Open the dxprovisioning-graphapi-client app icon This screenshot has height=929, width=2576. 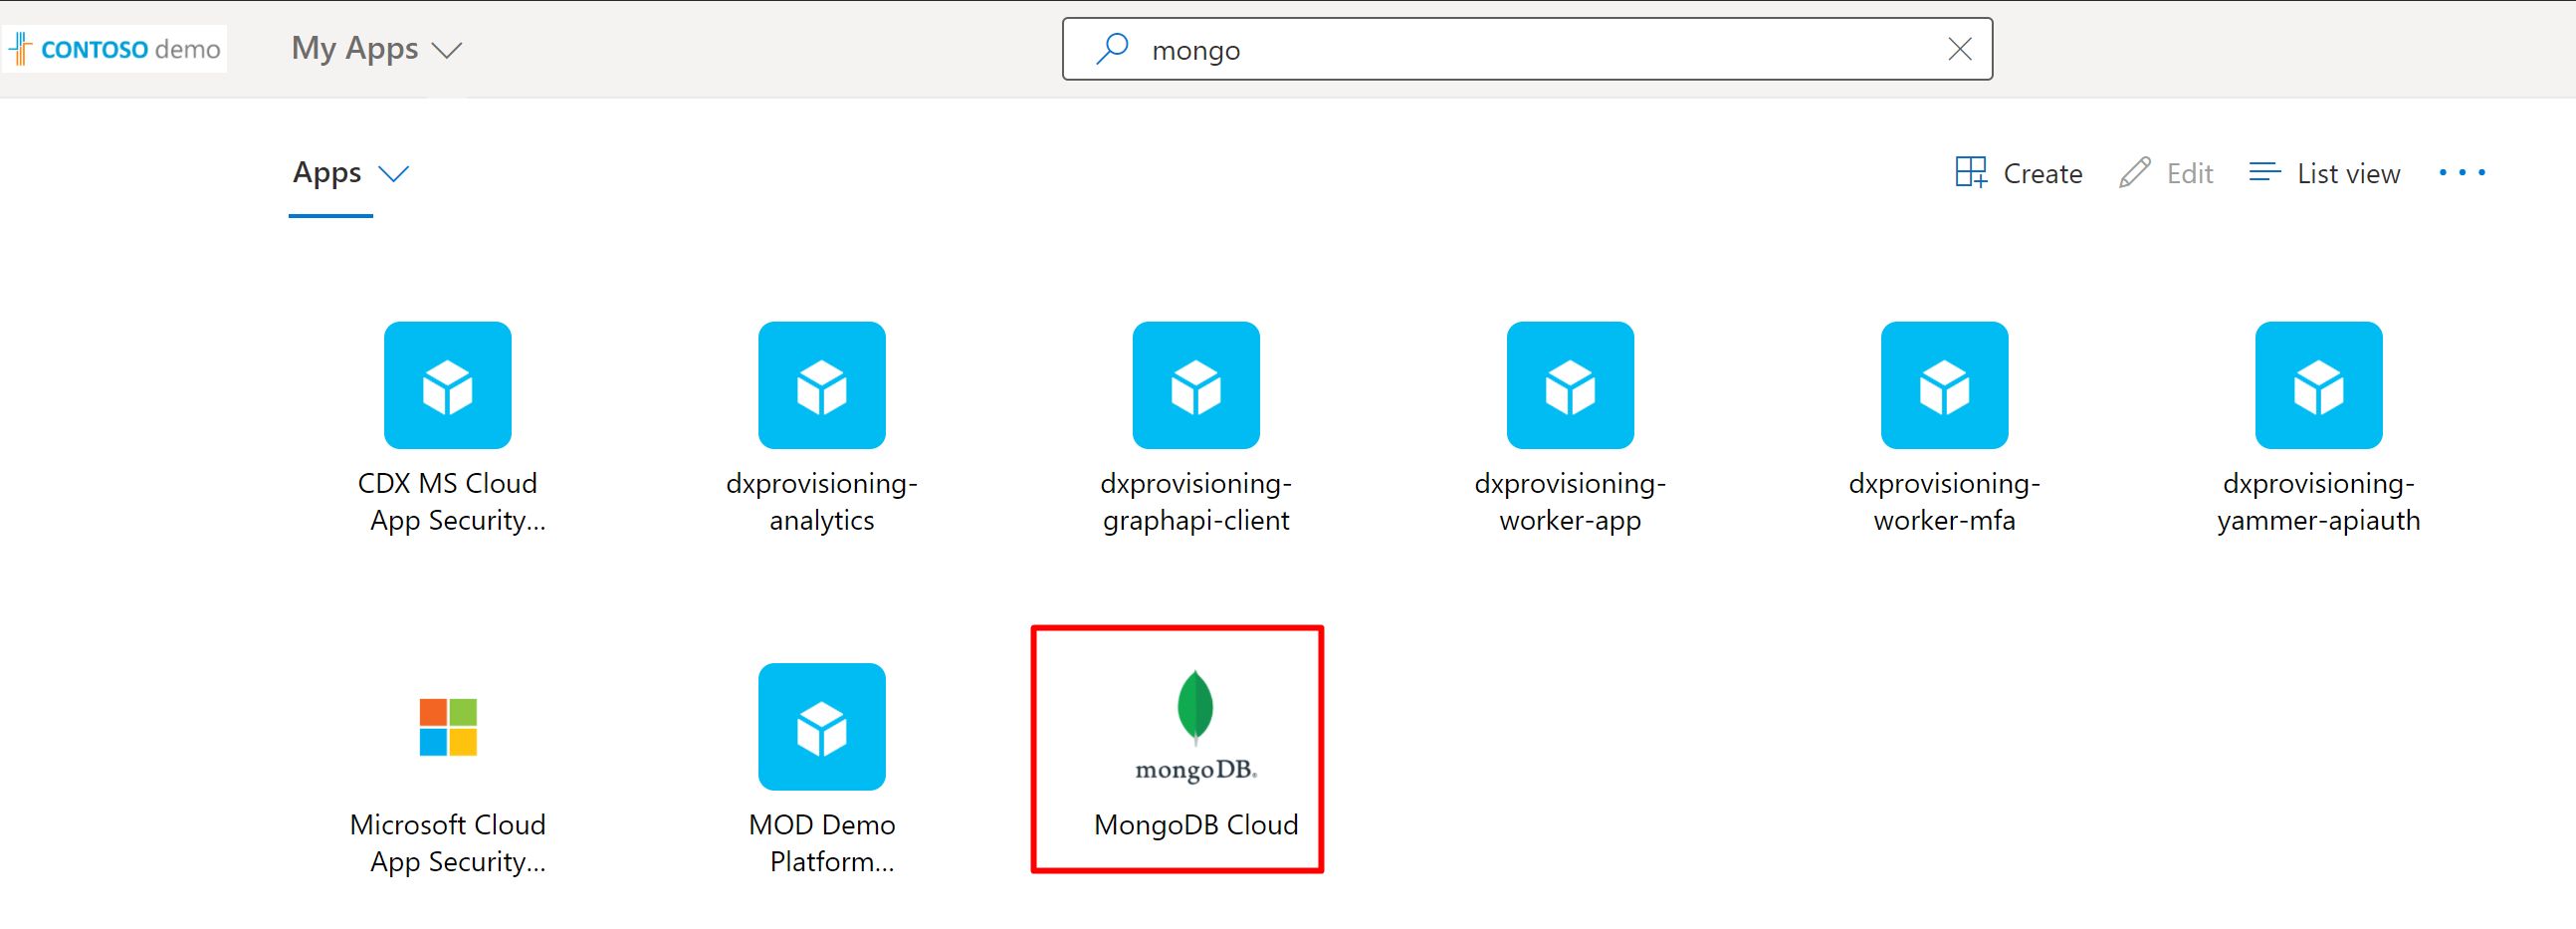click(1195, 385)
